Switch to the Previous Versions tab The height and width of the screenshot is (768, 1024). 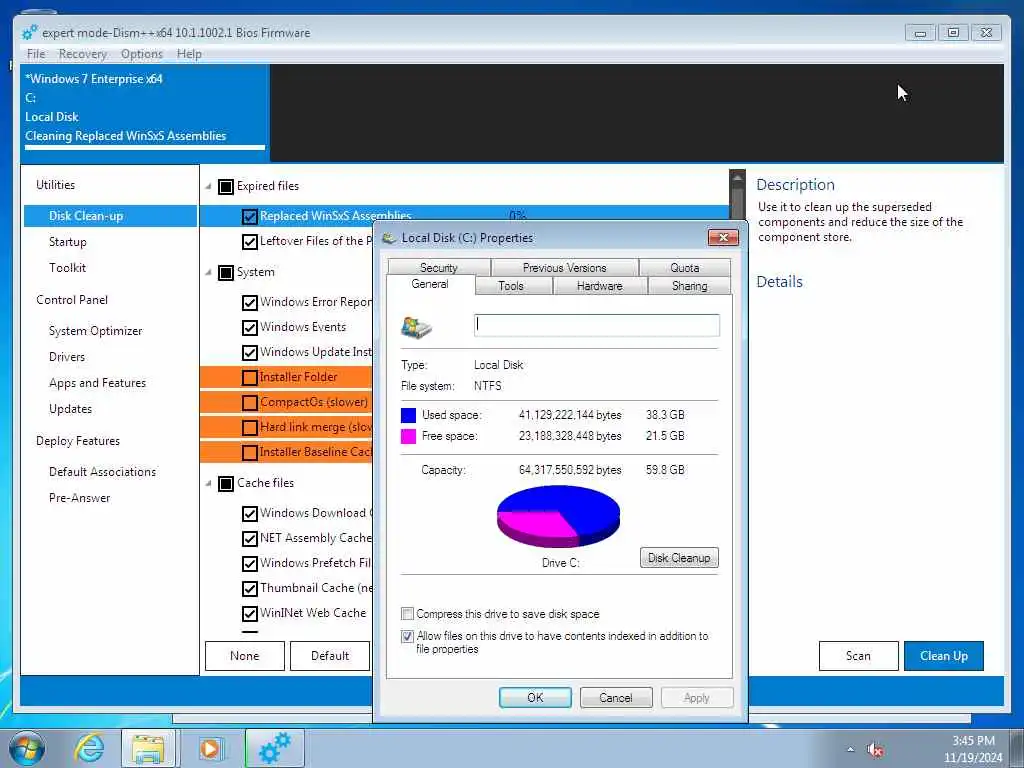point(565,267)
